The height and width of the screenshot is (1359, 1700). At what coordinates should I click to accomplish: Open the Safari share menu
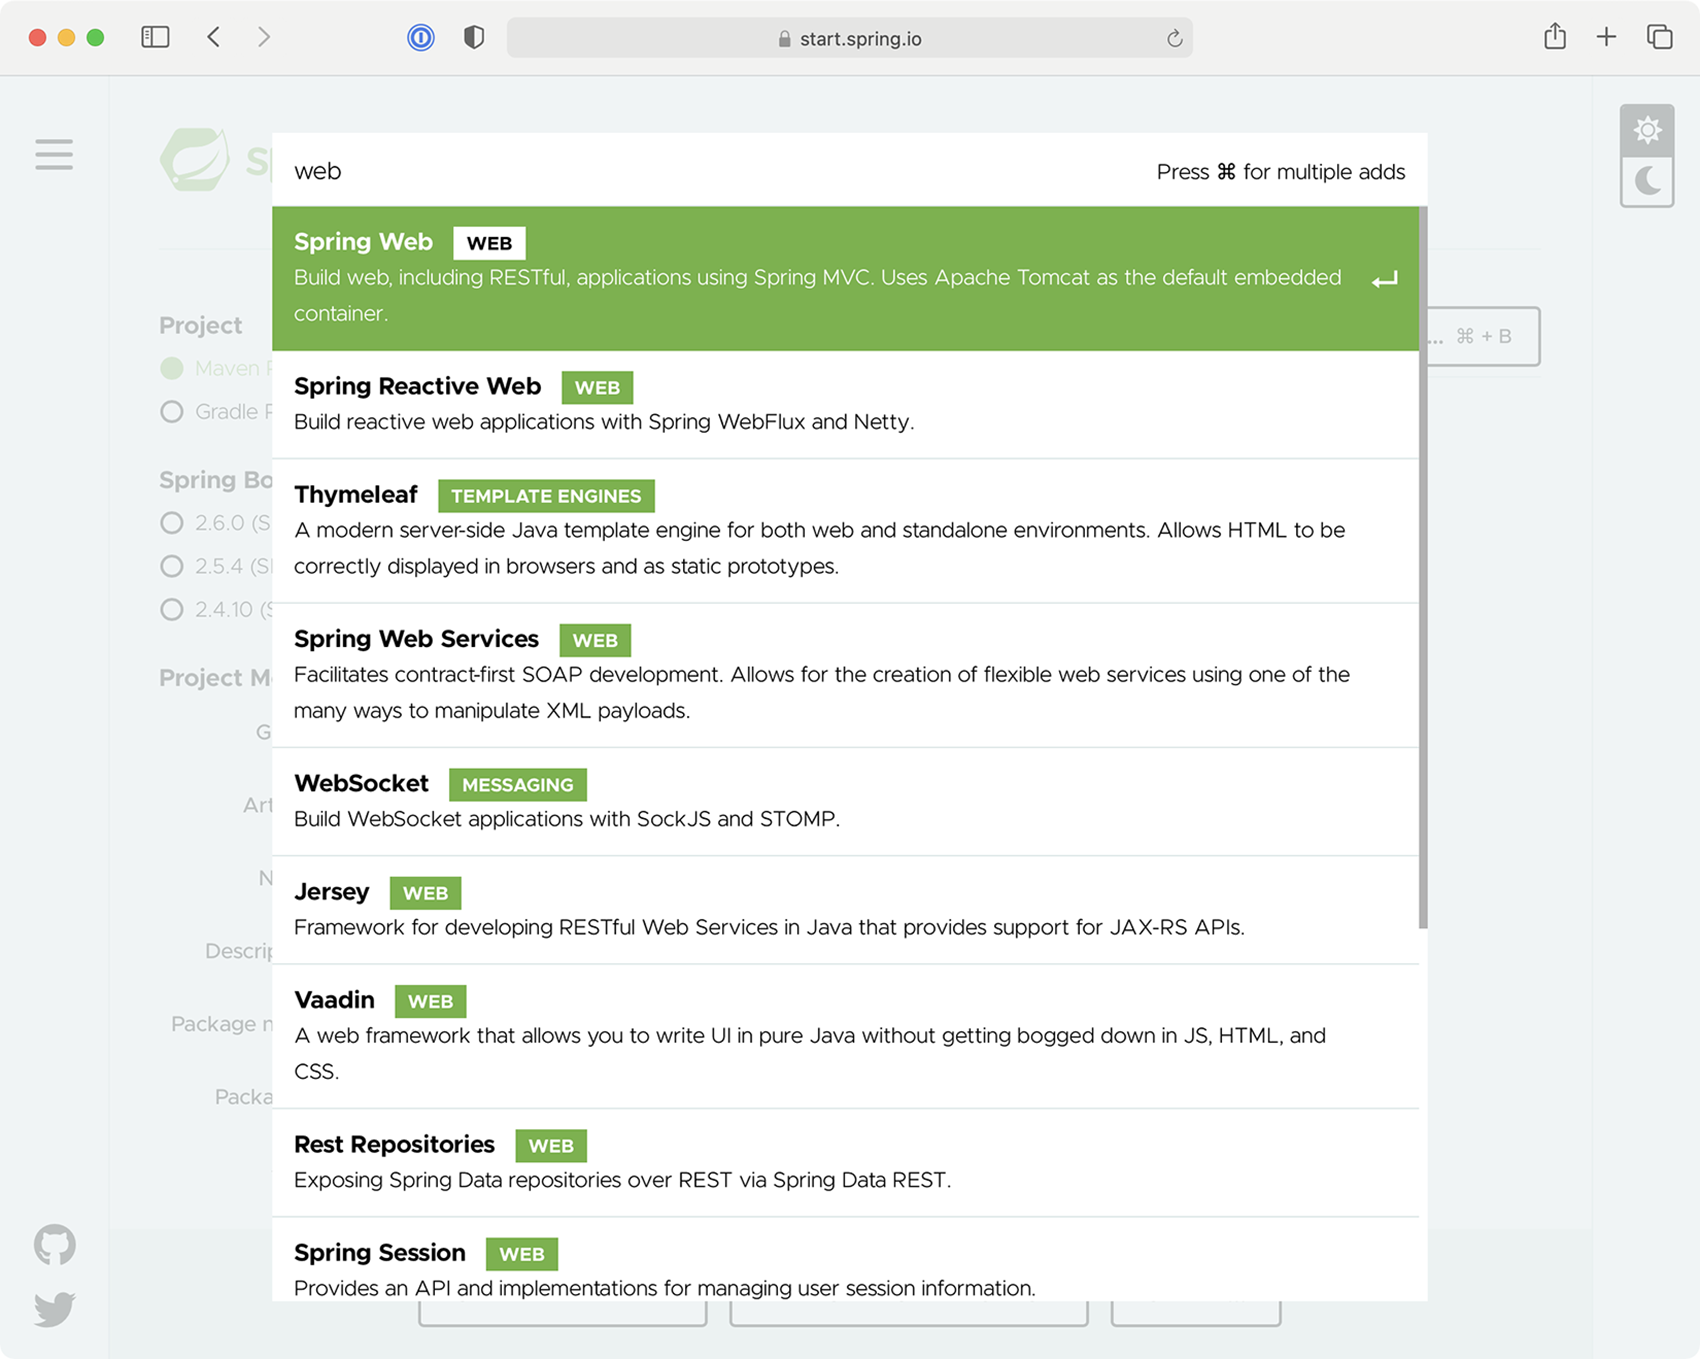click(x=1555, y=37)
